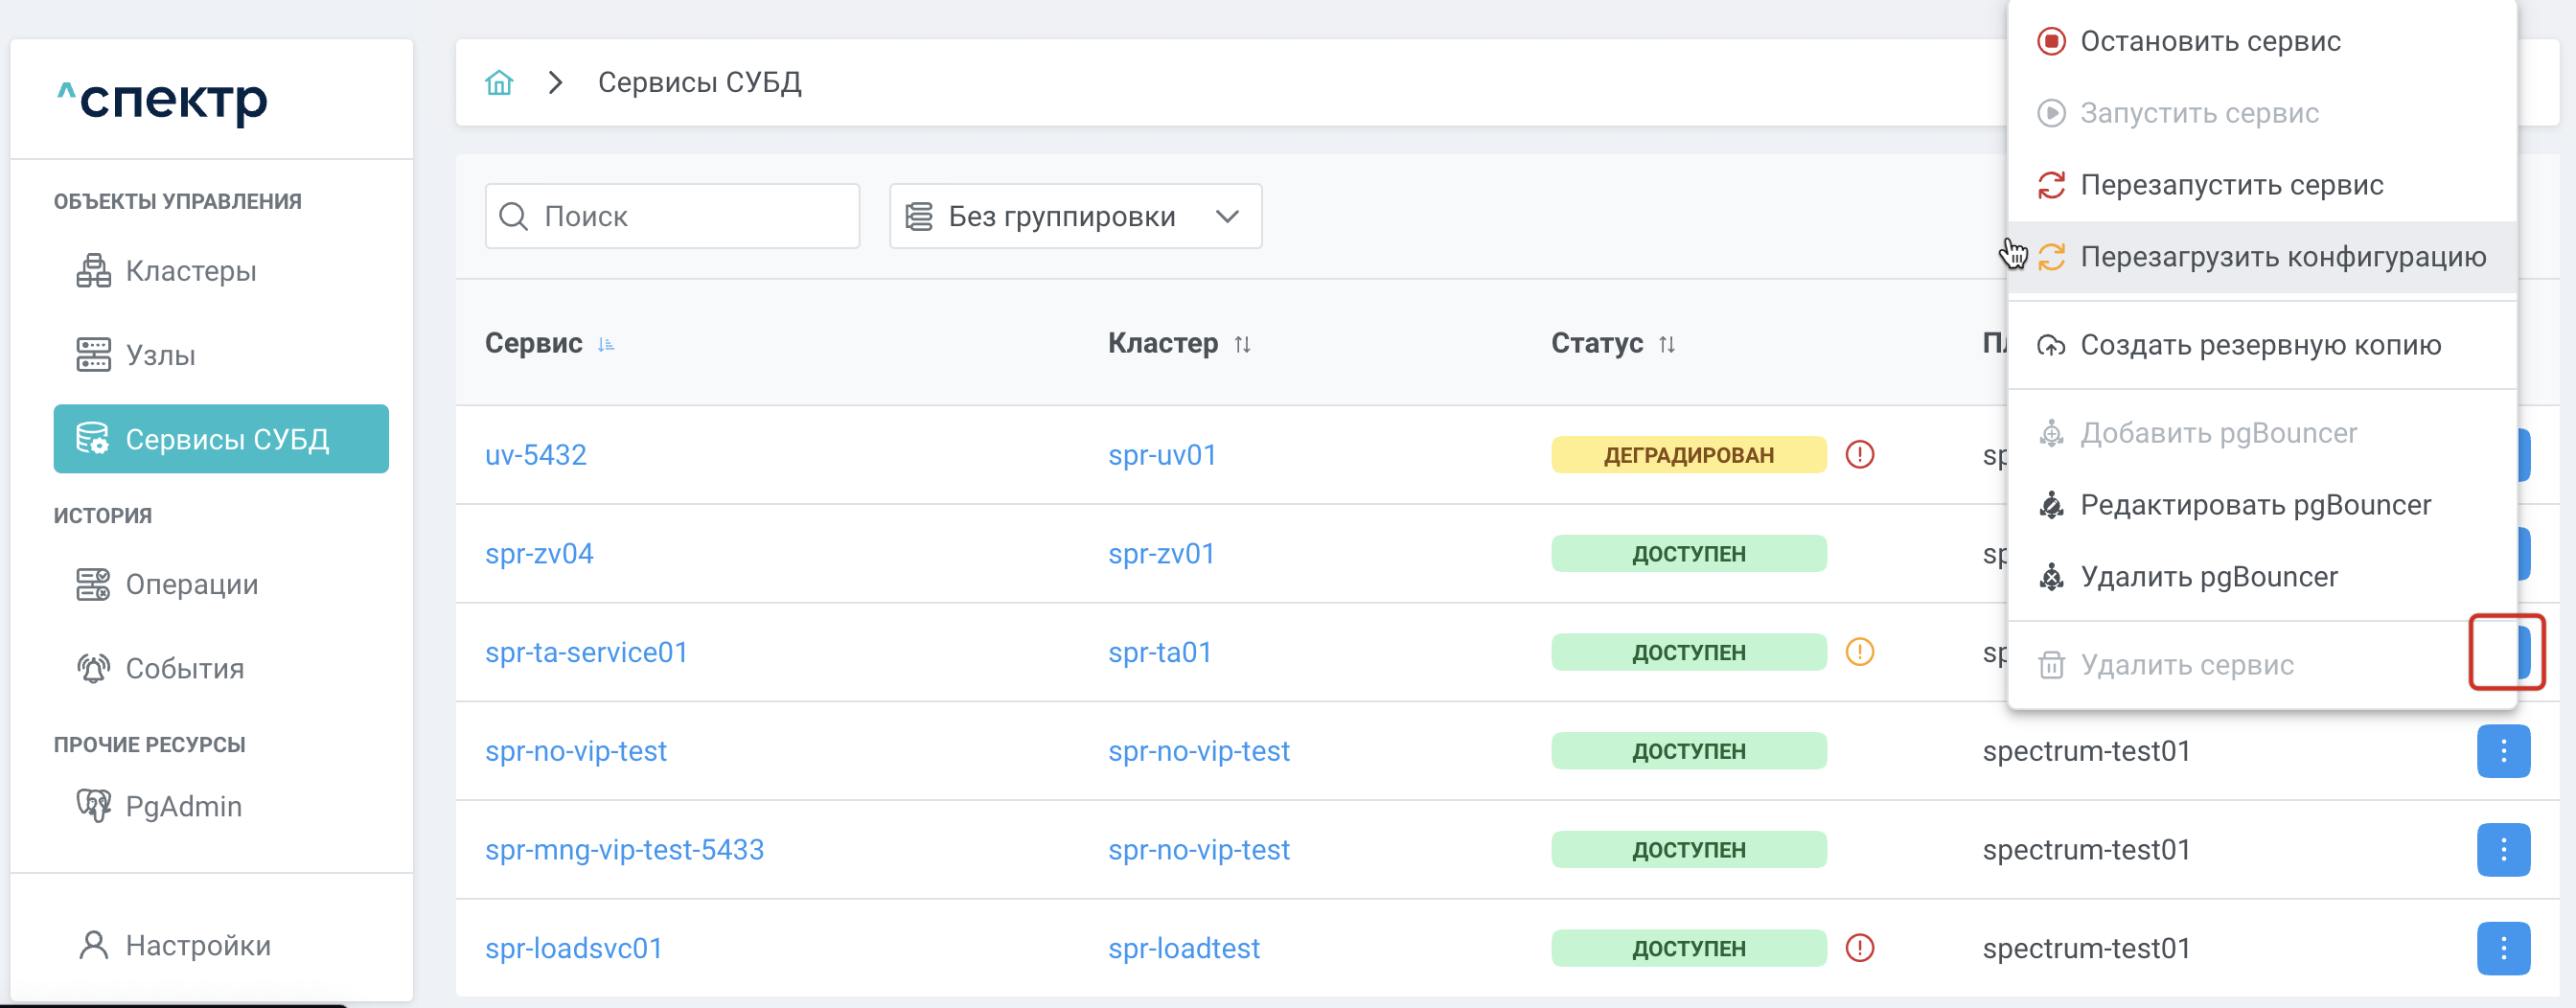Click orange warning icon for spr-ta-service01
2576x1008 pixels.
point(1859,652)
